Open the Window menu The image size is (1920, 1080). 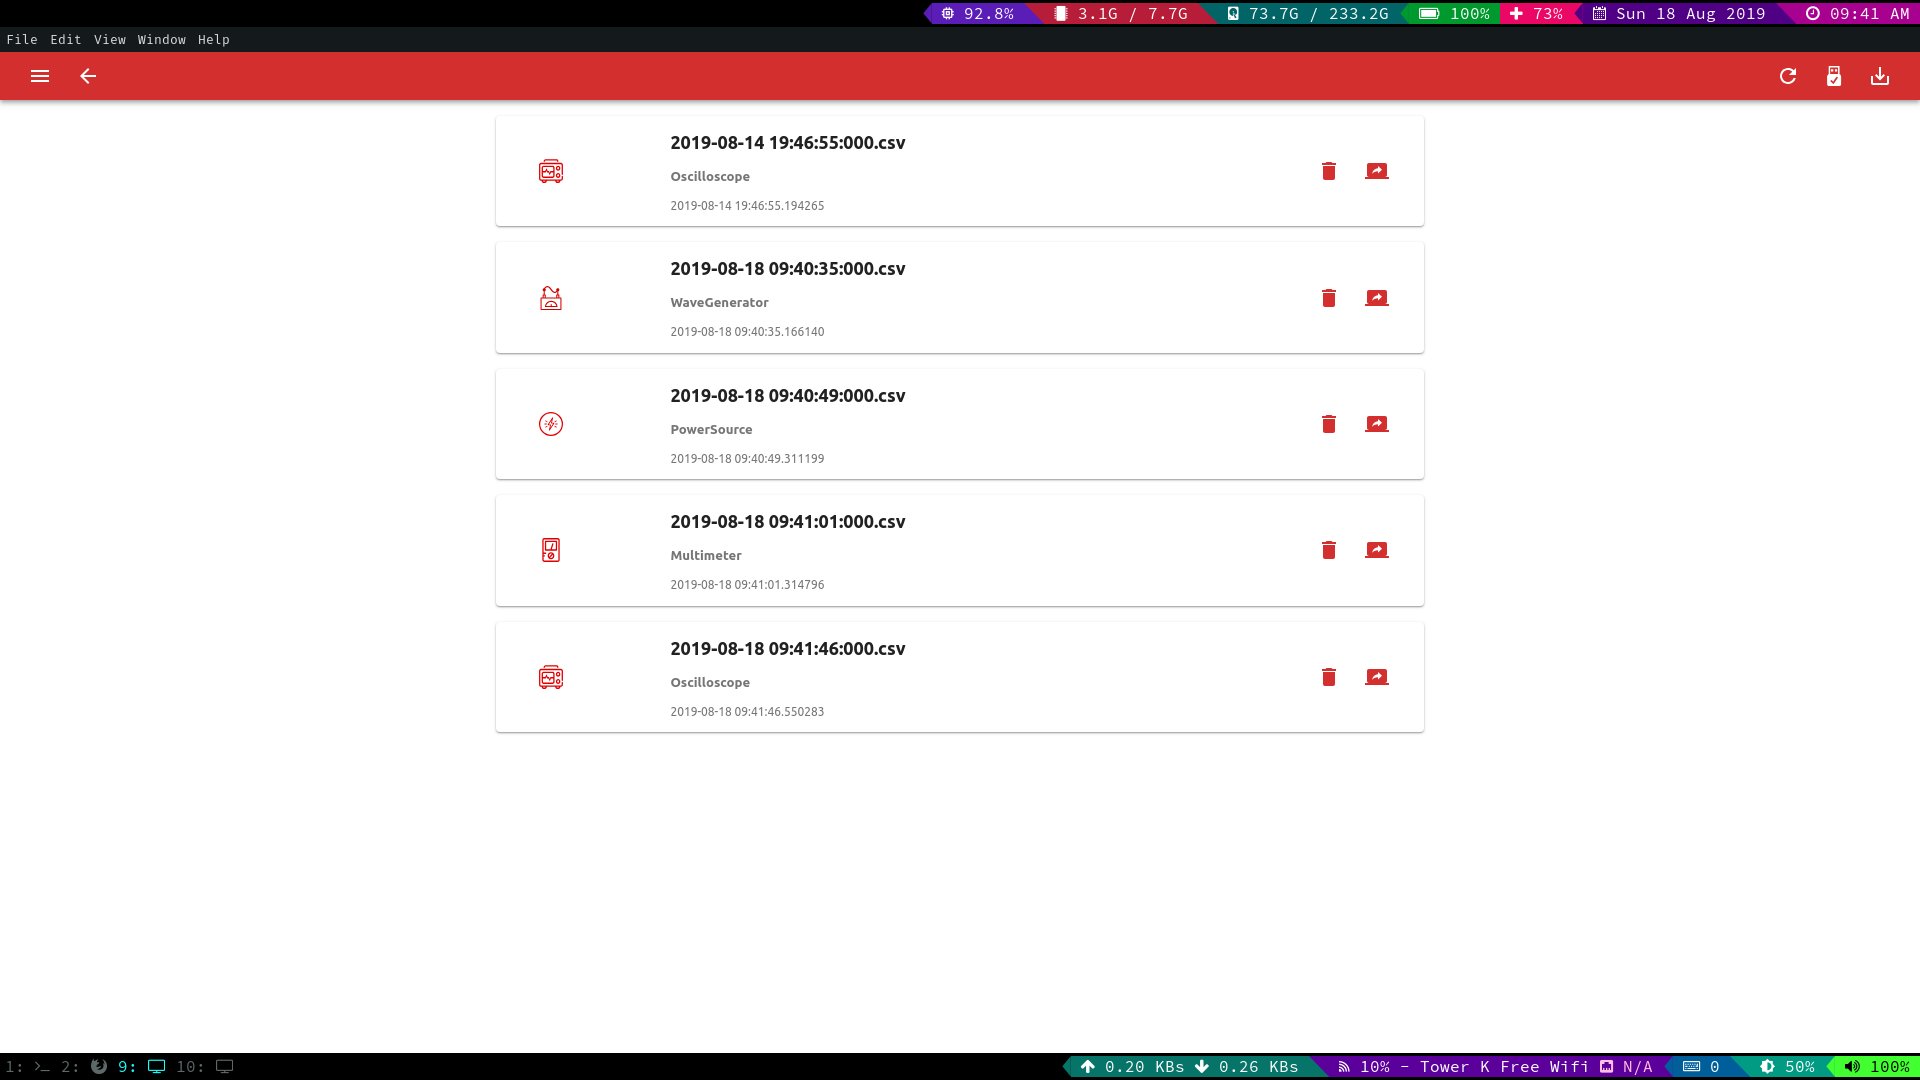(x=162, y=40)
